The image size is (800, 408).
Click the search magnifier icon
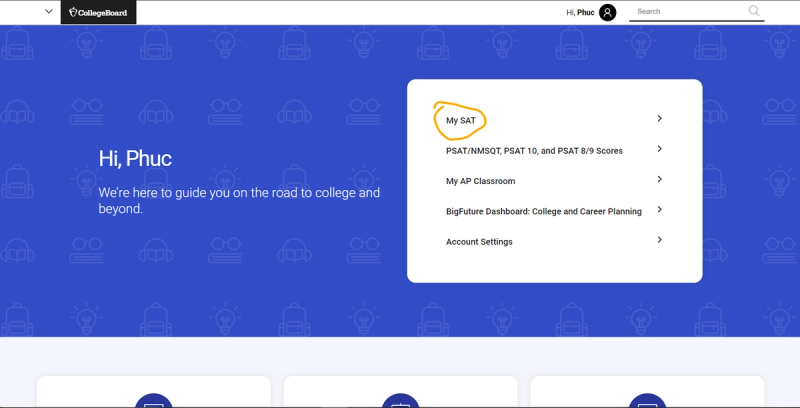tap(754, 11)
